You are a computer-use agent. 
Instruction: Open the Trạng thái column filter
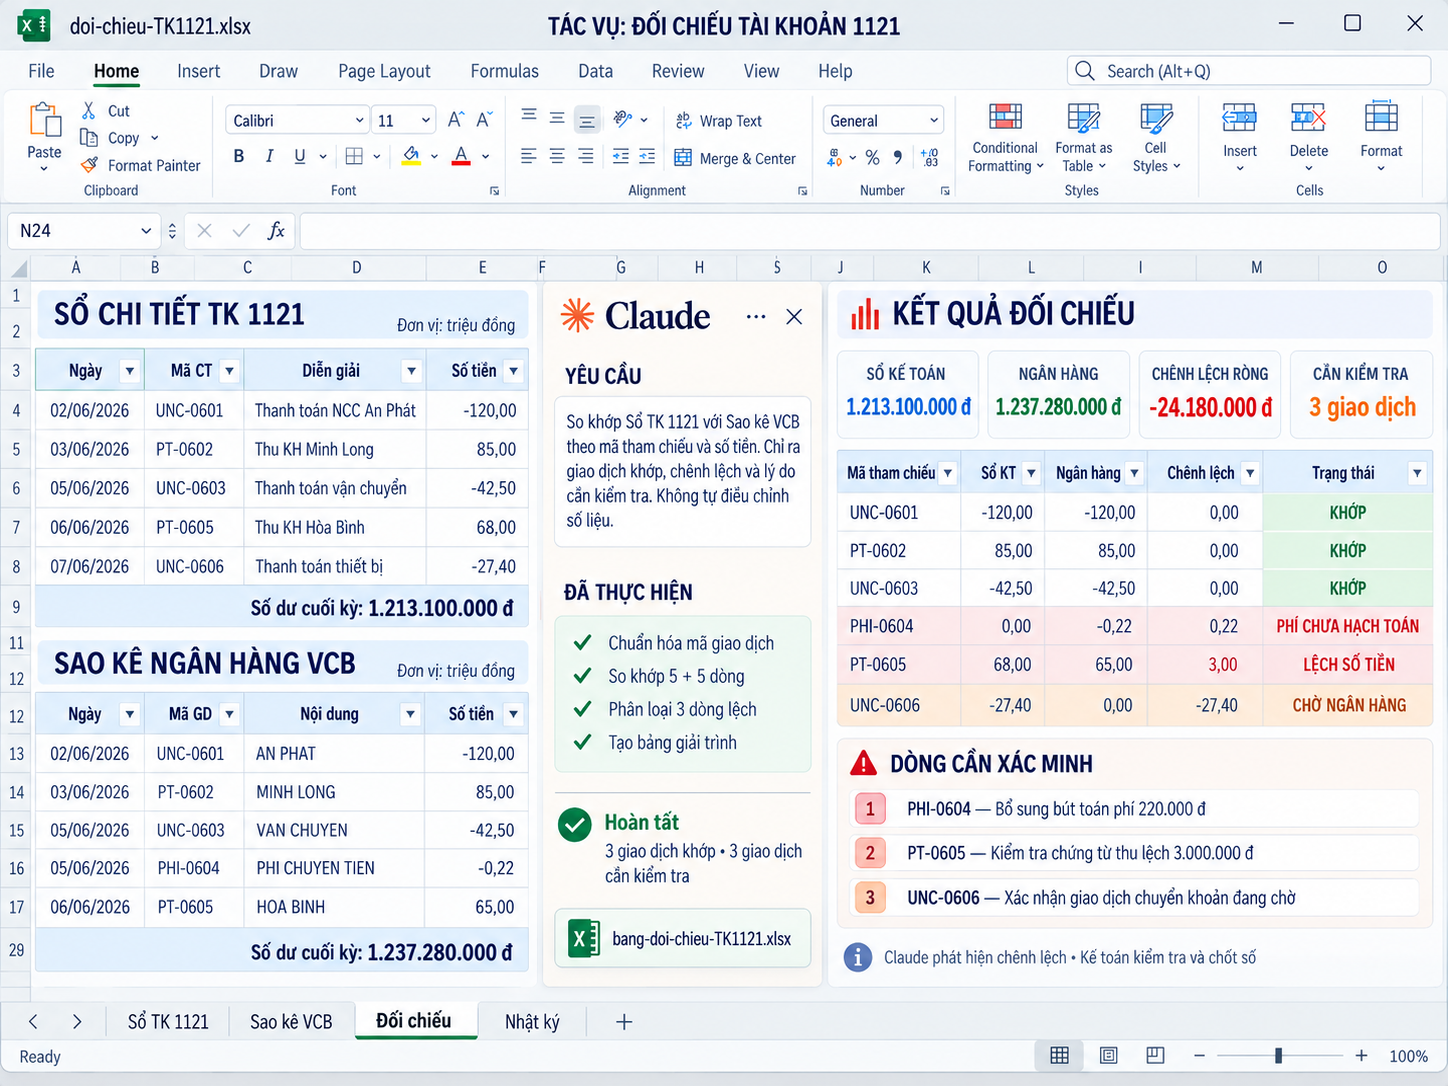pos(1417,473)
